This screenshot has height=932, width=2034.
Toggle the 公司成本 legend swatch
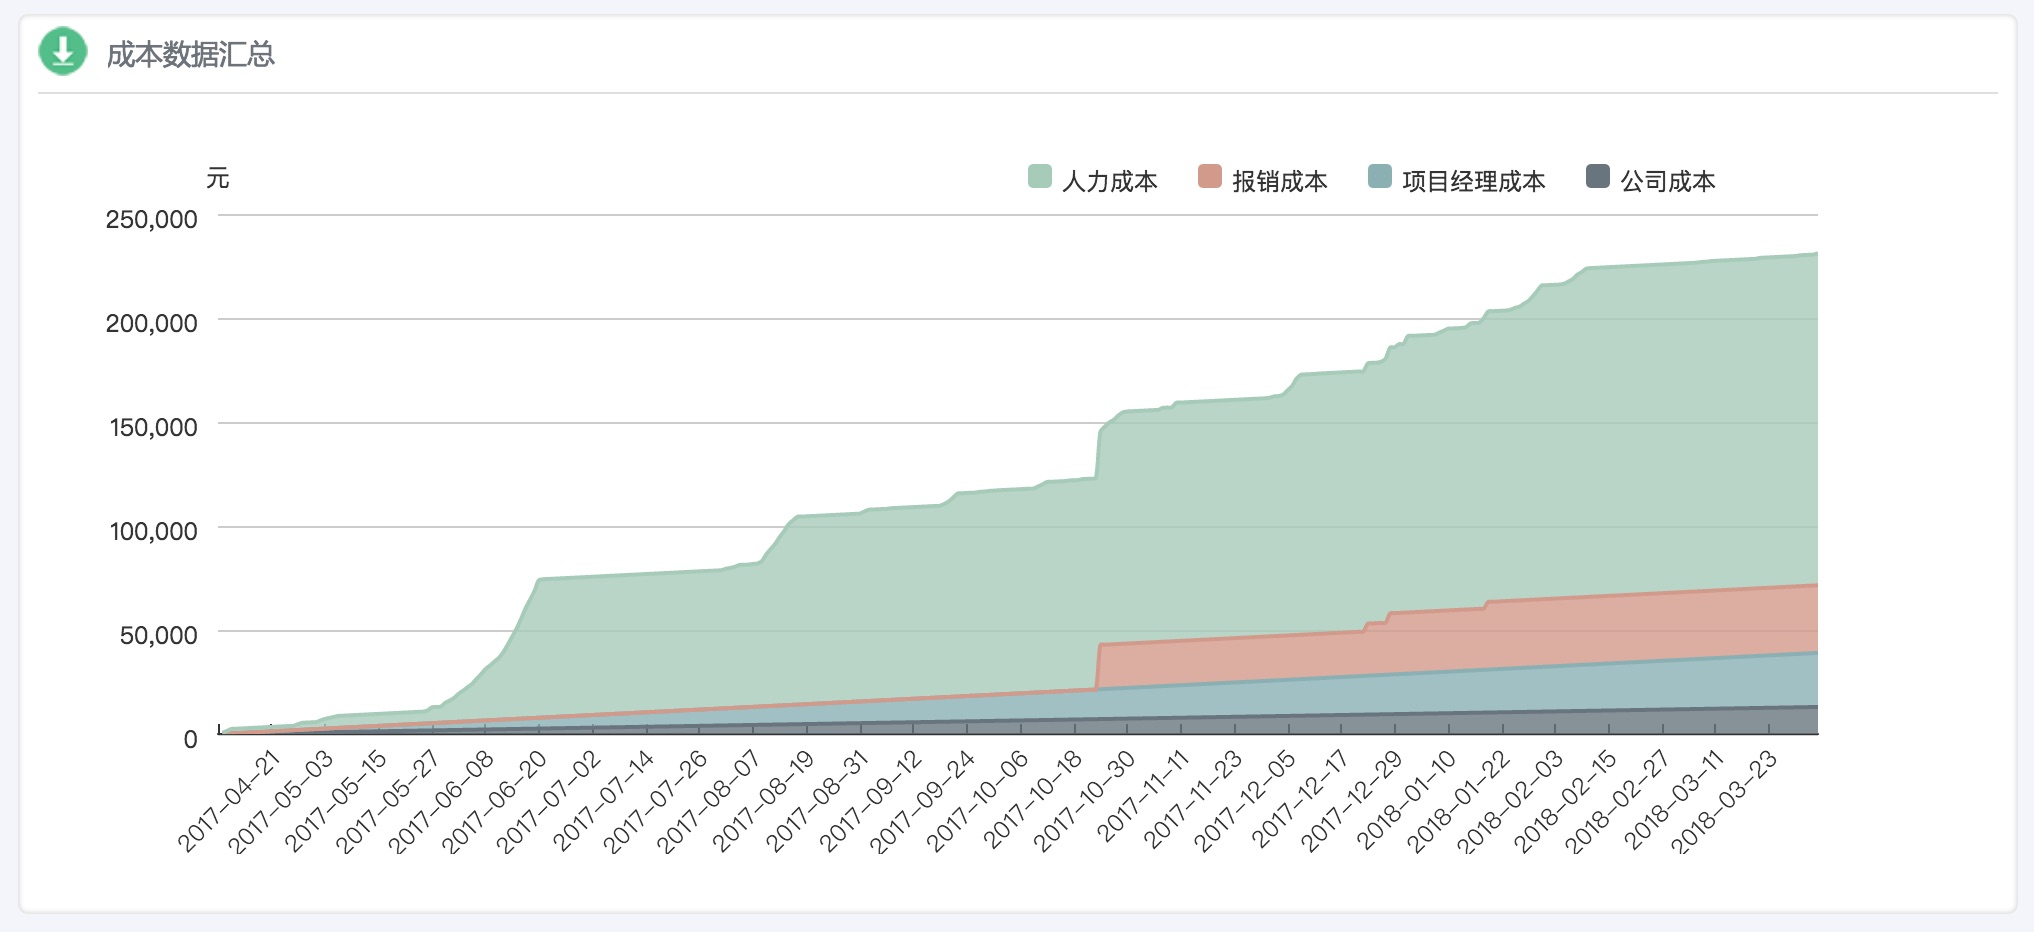(x=1598, y=177)
